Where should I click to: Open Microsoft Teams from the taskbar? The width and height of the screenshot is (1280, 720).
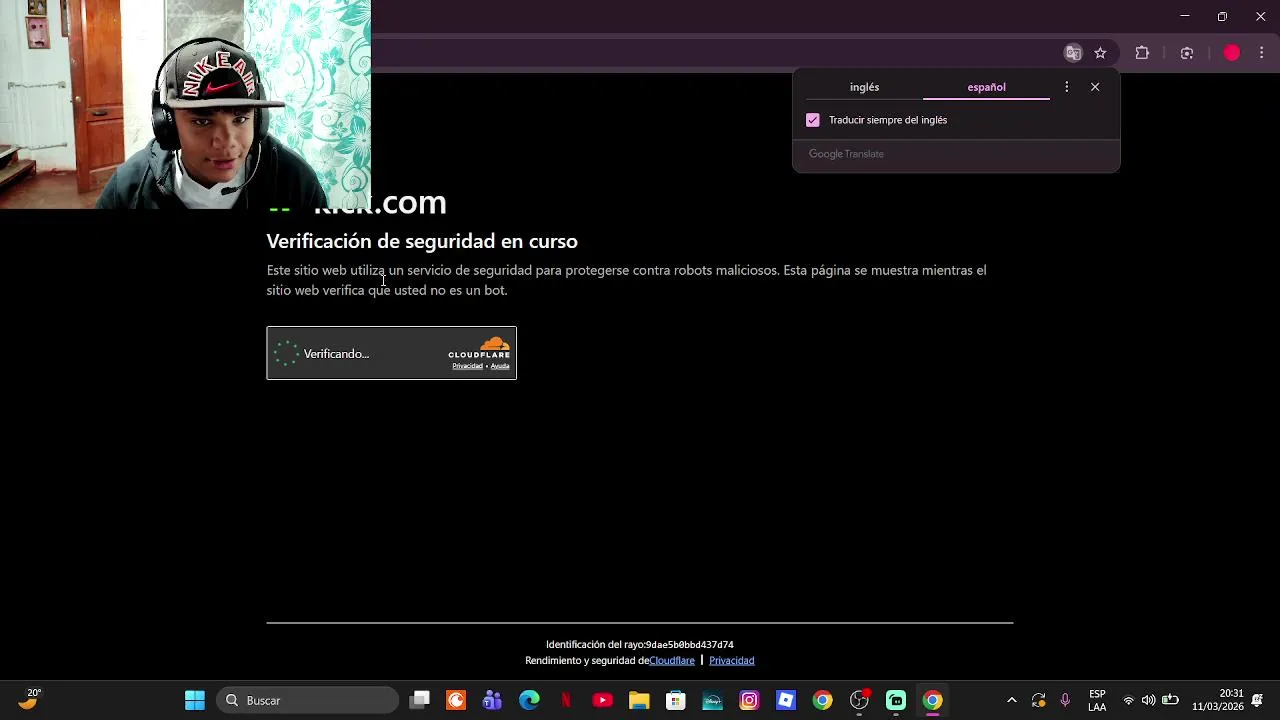click(x=492, y=700)
